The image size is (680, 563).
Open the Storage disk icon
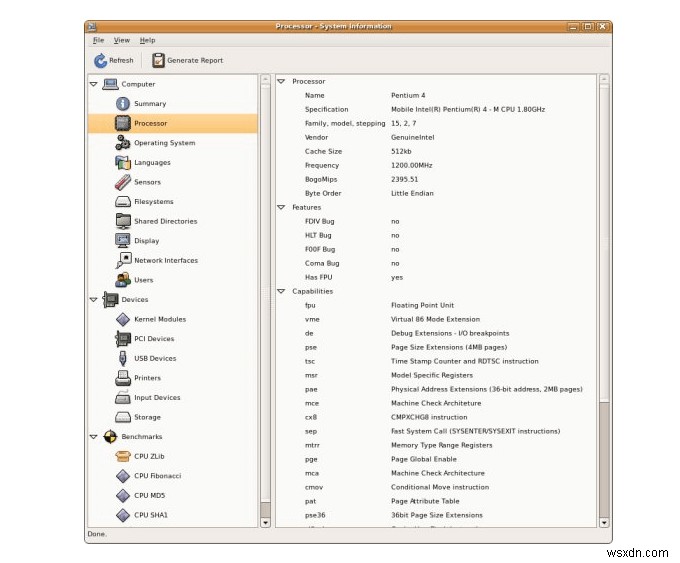[x=123, y=417]
